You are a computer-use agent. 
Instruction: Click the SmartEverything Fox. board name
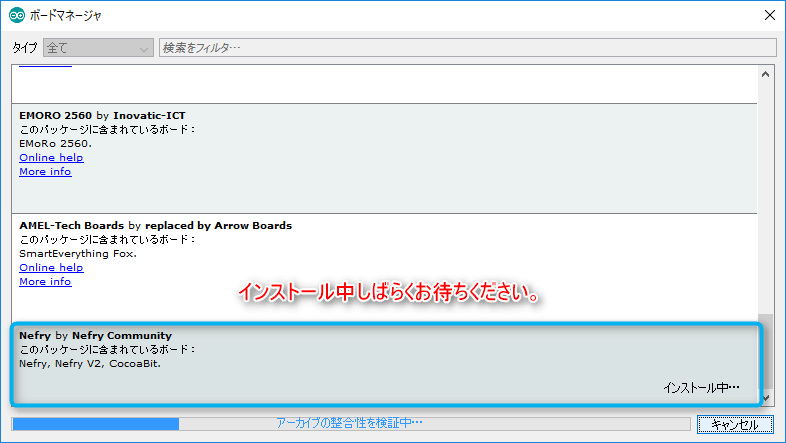(78, 254)
